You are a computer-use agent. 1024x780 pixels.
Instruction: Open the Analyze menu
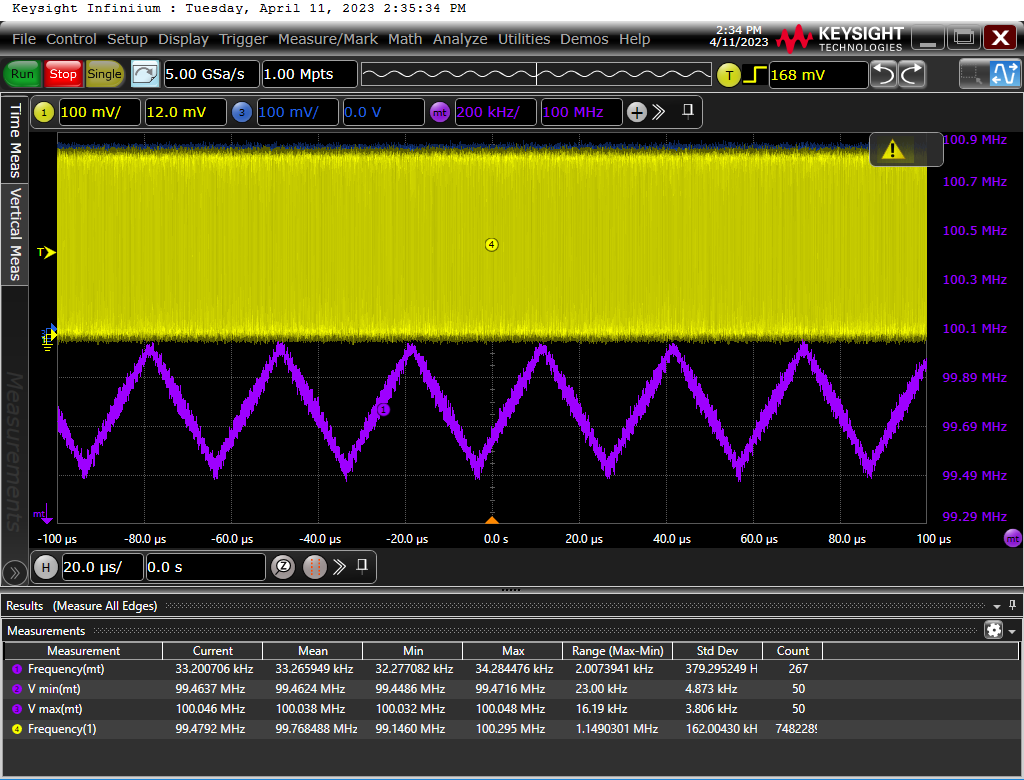(x=460, y=39)
